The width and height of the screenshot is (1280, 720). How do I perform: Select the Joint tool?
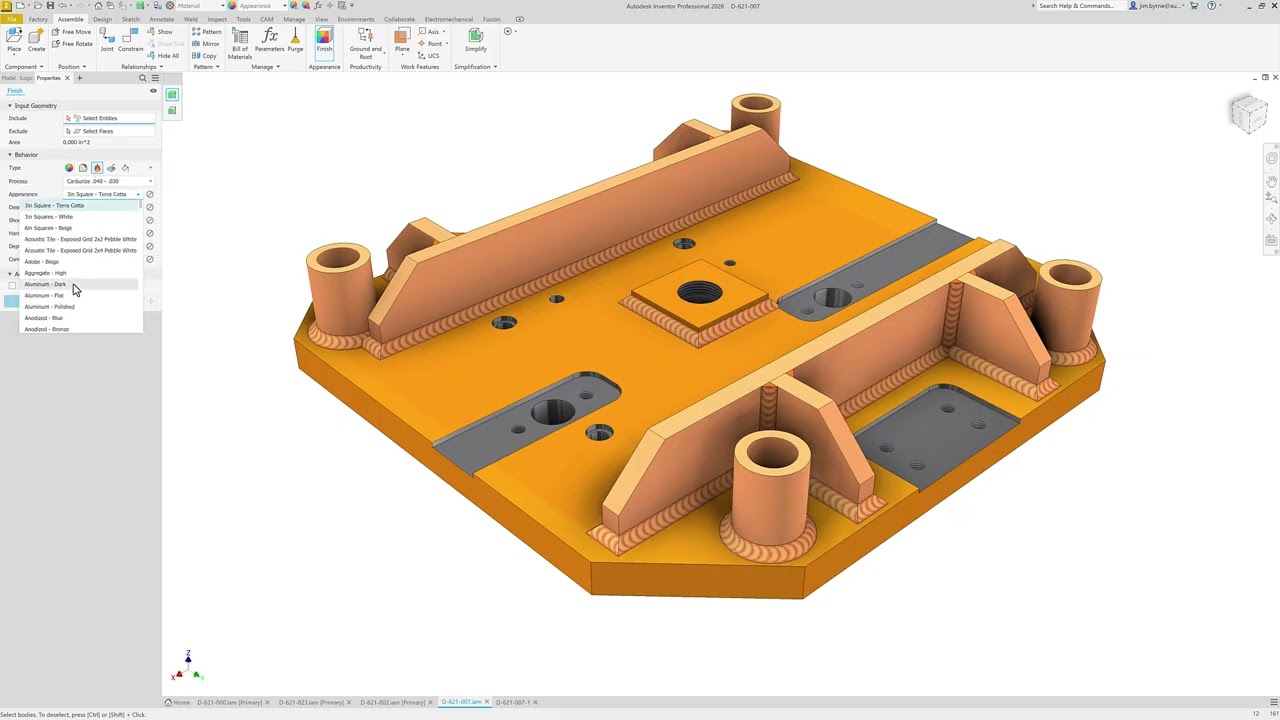tap(106, 40)
